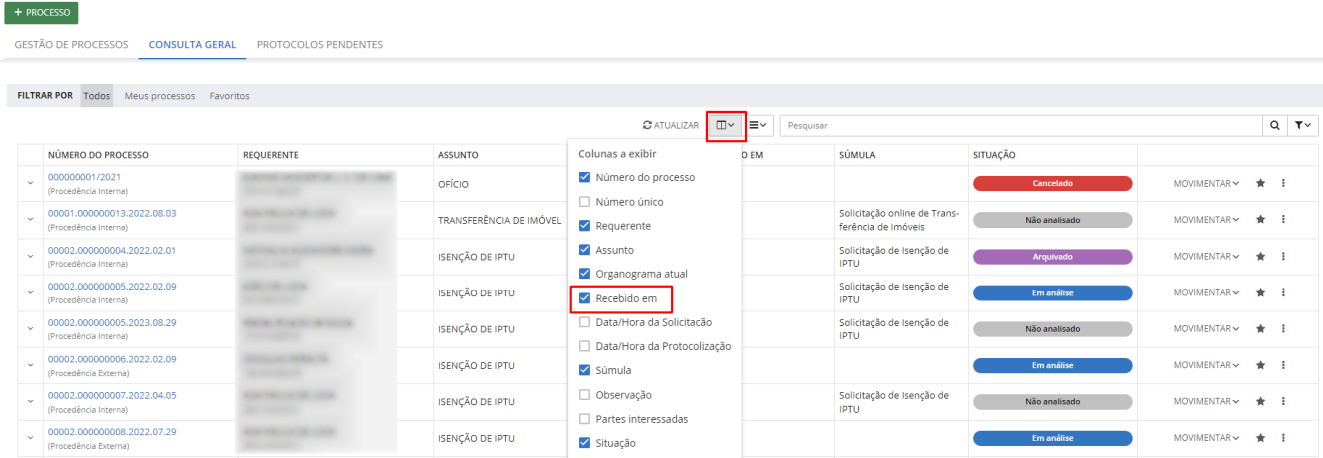Open the column visibility selector icon
Viewport: 1323px width, 458px height.
pyautogui.click(x=726, y=125)
